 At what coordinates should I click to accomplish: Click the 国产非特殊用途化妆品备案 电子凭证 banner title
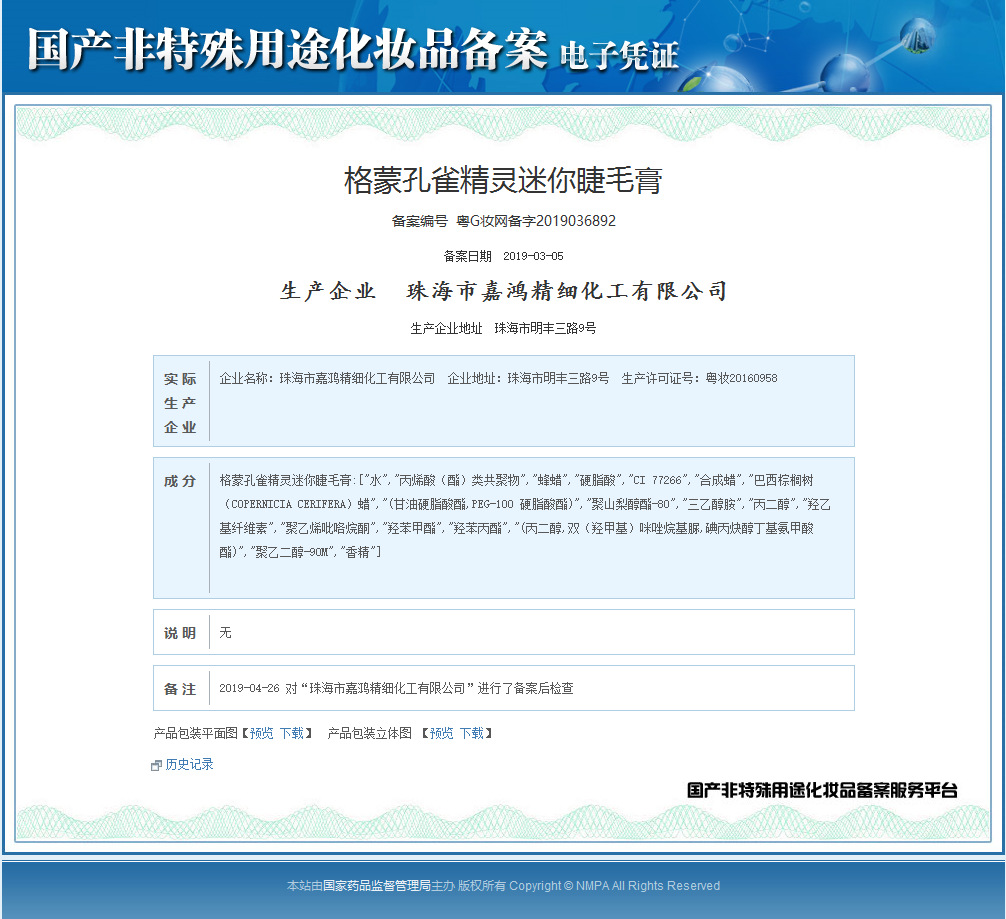click(x=353, y=49)
